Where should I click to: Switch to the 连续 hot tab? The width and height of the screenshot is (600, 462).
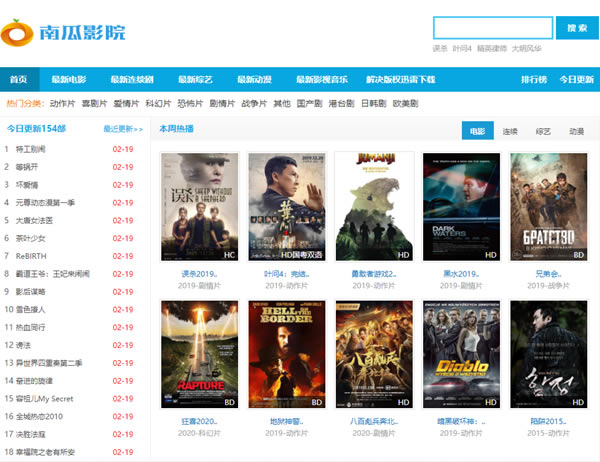point(510,131)
